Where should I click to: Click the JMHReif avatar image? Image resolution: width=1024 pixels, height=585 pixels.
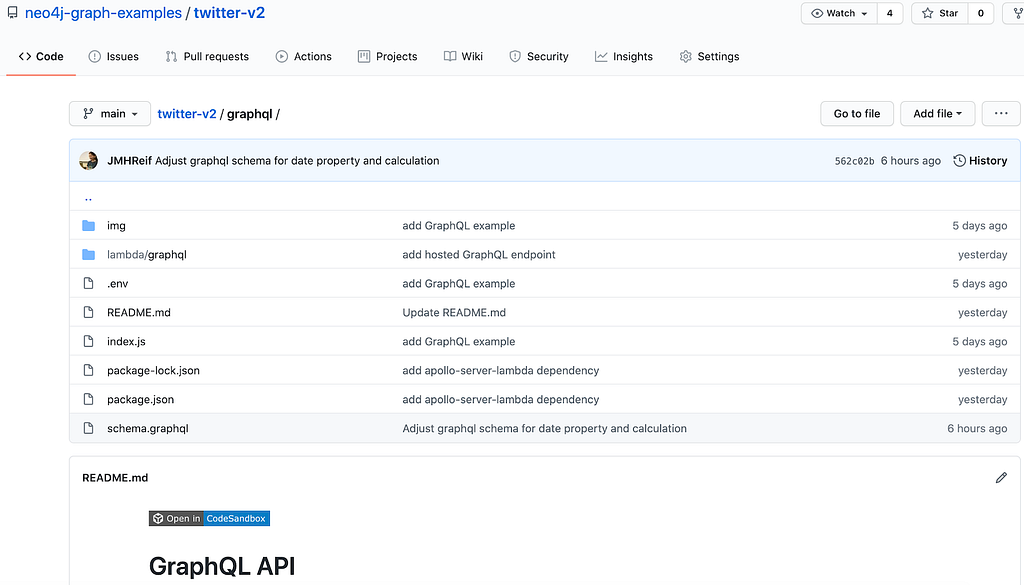[x=89, y=161]
